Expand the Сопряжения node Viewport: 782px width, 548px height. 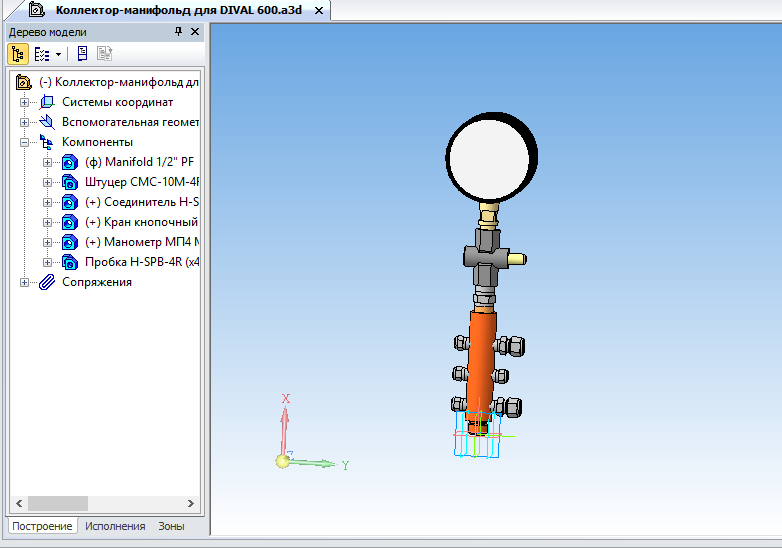coord(24,282)
